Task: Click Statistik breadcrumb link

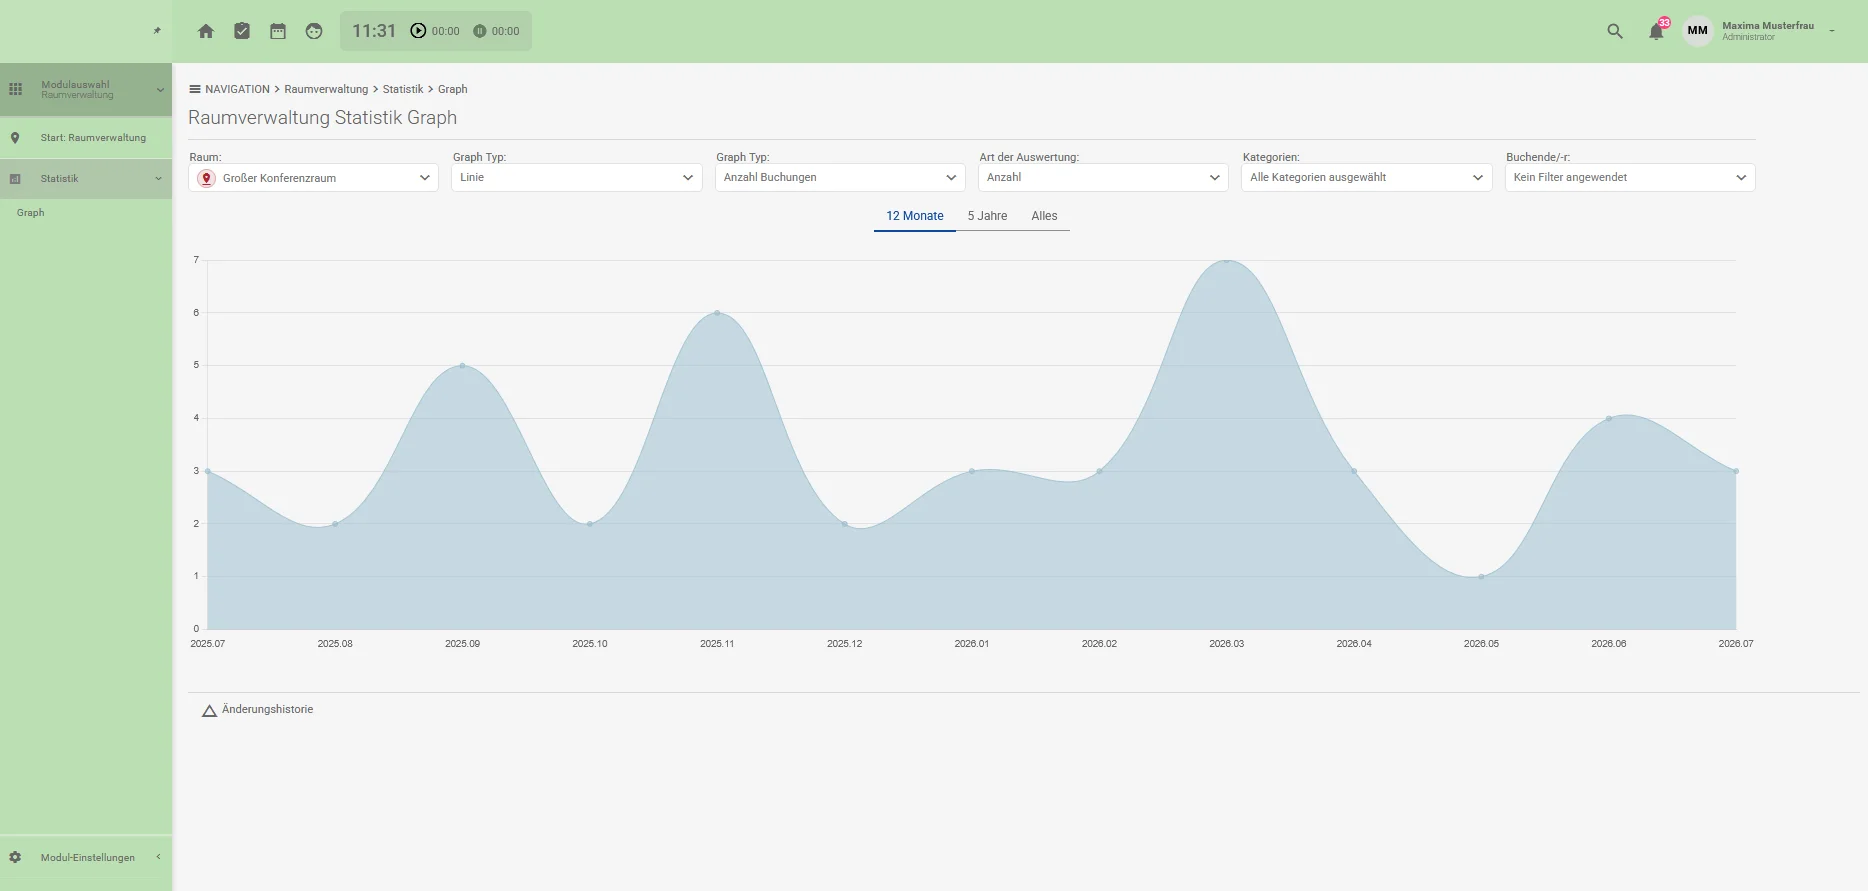Action: point(403,89)
